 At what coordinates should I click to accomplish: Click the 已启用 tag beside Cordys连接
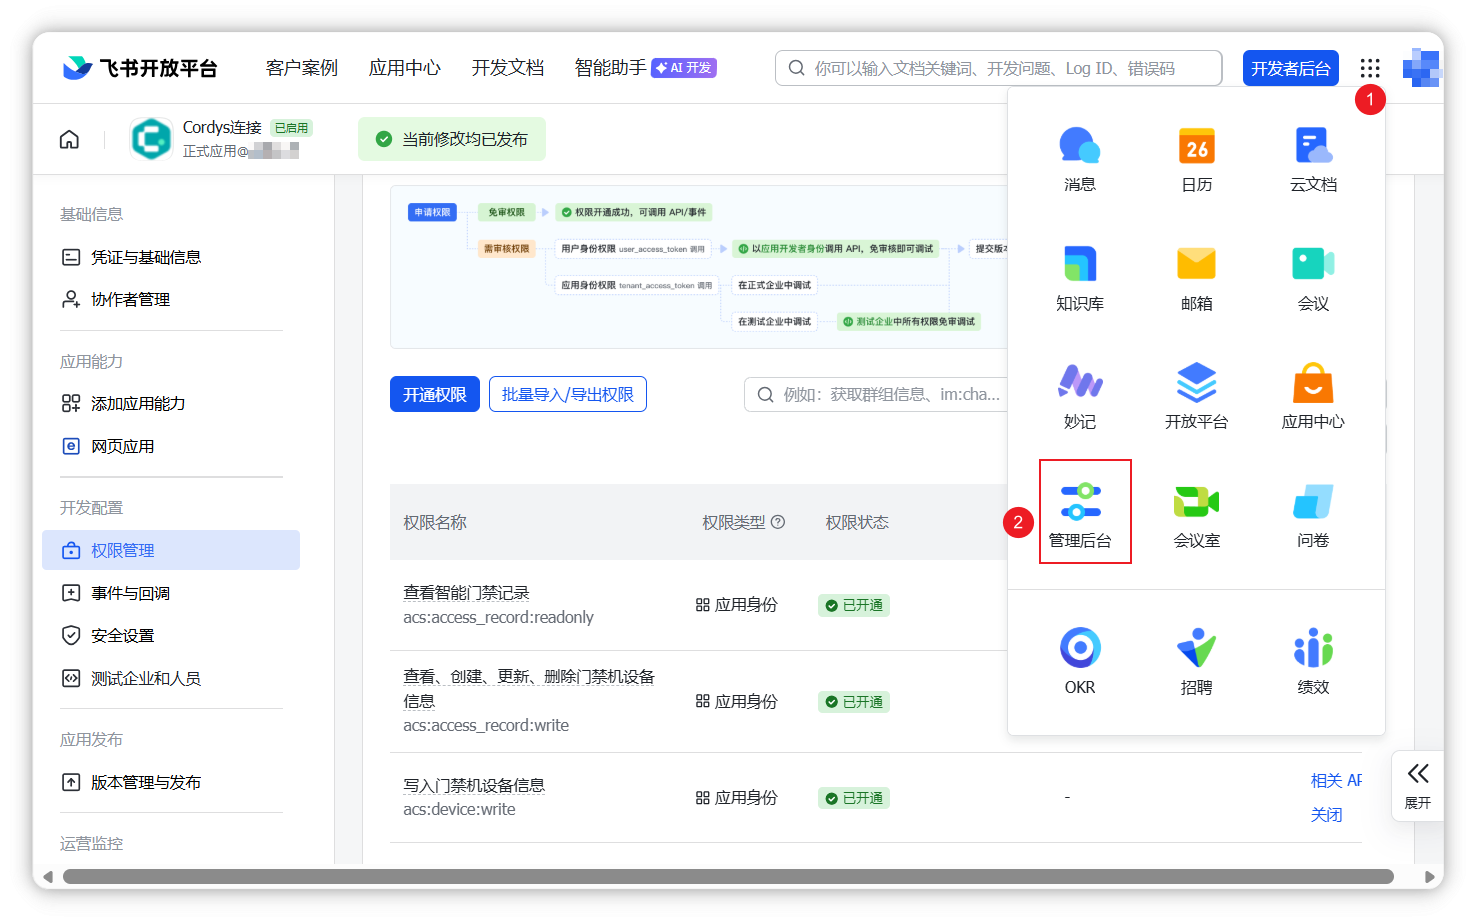coord(292,128)
